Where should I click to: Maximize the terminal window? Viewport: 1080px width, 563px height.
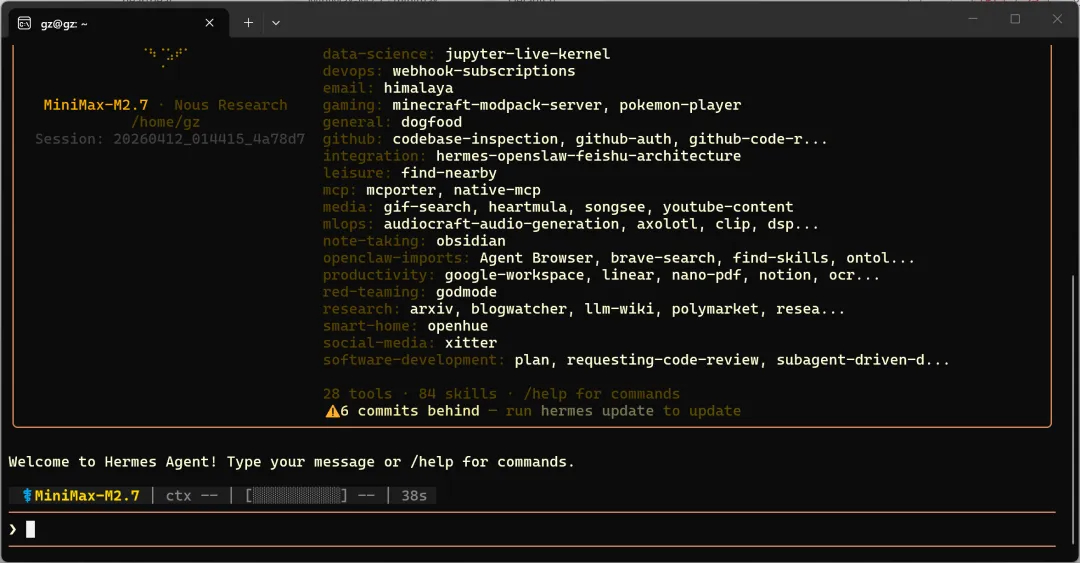point(1015,19)
